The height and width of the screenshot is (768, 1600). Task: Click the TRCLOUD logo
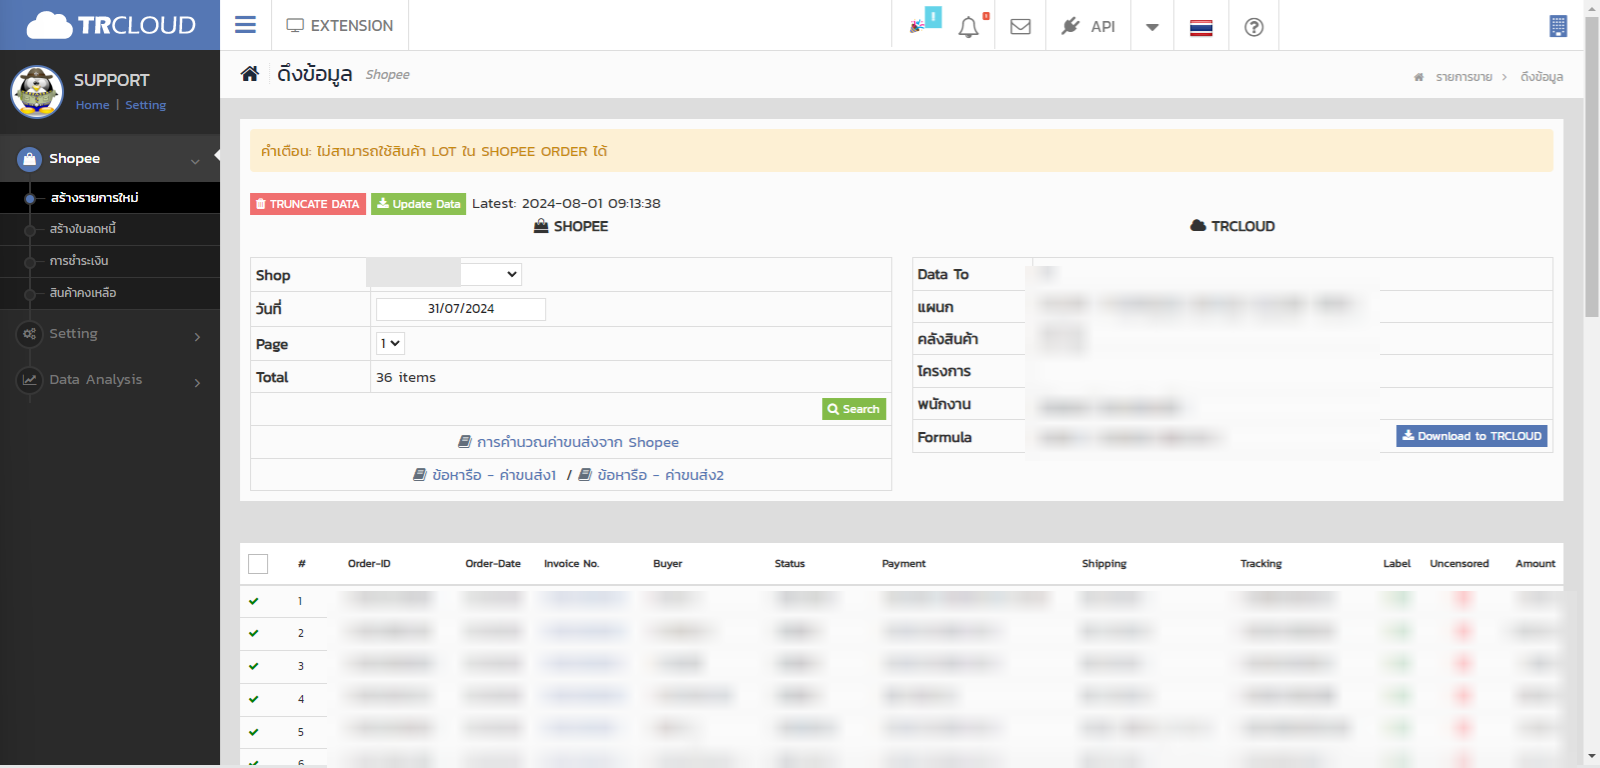[x=110, y=25]
